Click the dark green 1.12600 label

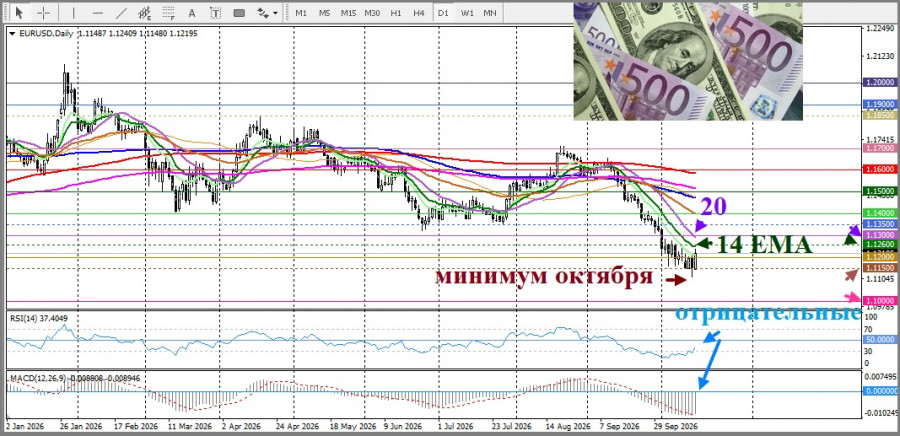879,244
